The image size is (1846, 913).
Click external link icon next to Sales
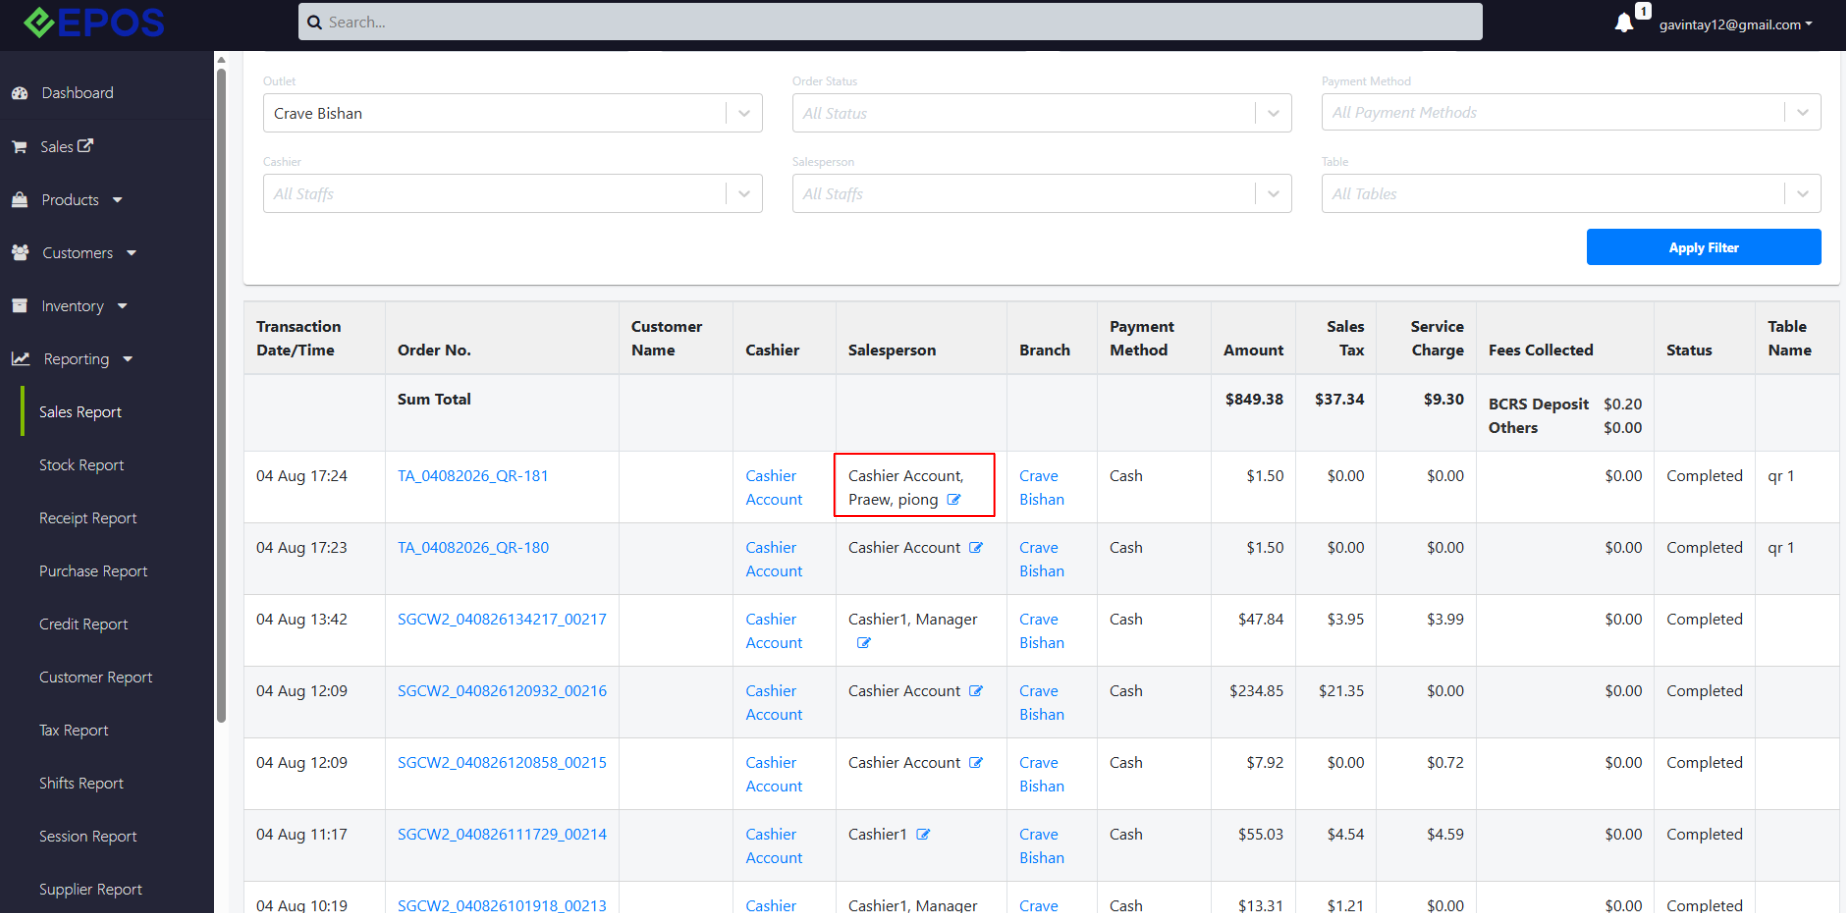click(86, 146)
